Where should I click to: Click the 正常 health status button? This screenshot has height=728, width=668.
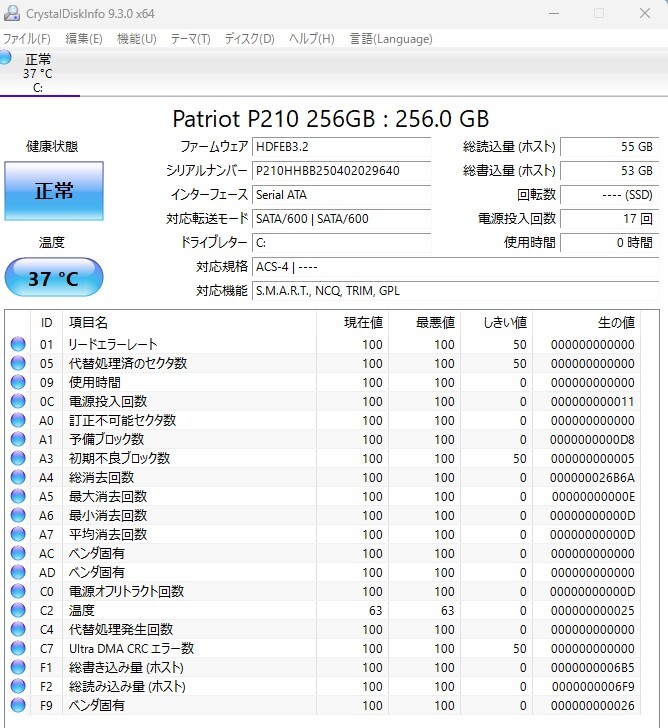click(x=54, y=191)
